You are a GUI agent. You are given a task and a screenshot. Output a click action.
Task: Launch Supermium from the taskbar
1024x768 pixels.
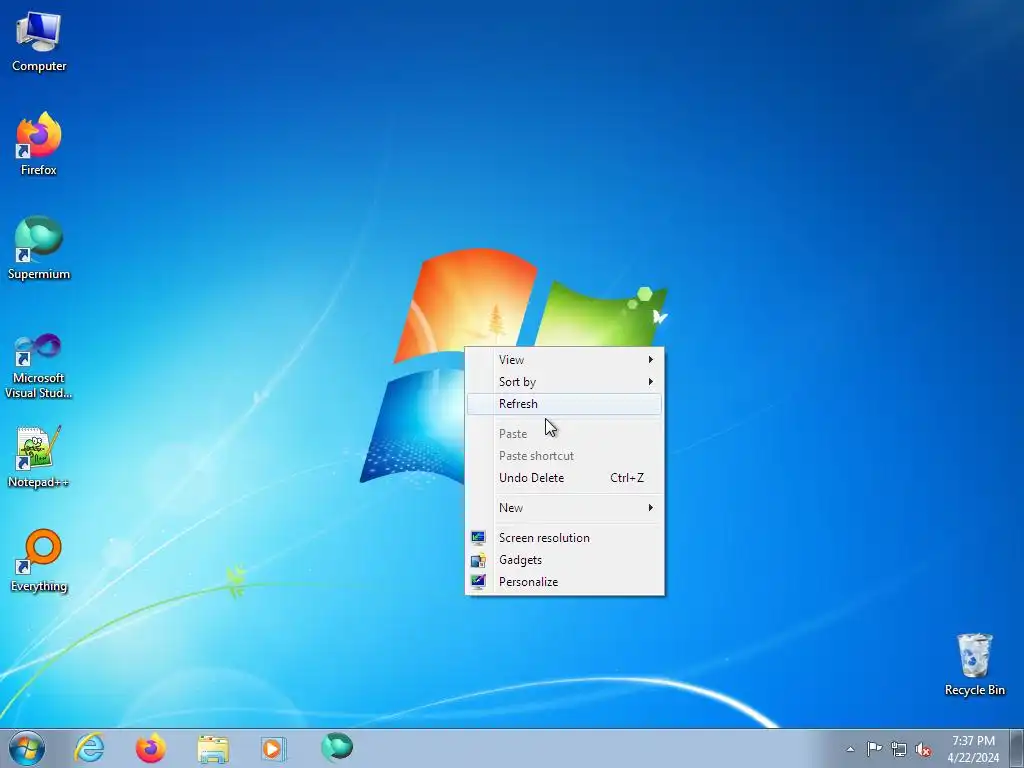coord(337,748)
